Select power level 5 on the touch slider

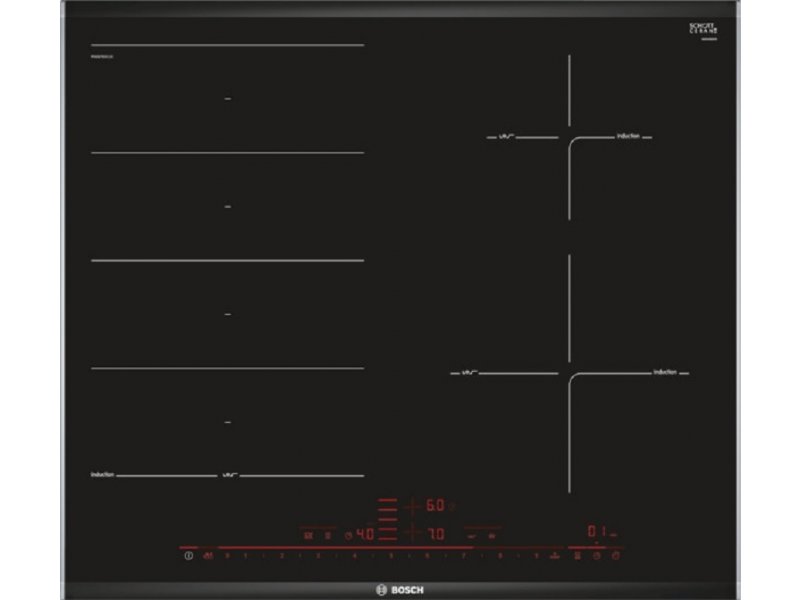click(x=391, y=556)
